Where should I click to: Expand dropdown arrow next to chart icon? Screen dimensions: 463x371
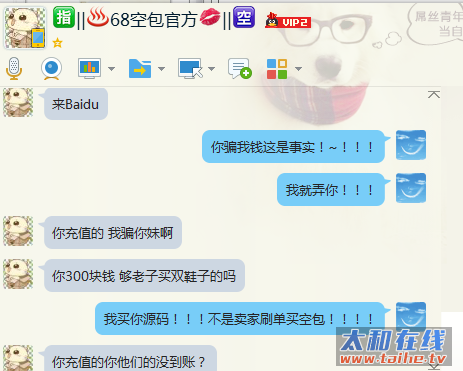coord(111,69)
